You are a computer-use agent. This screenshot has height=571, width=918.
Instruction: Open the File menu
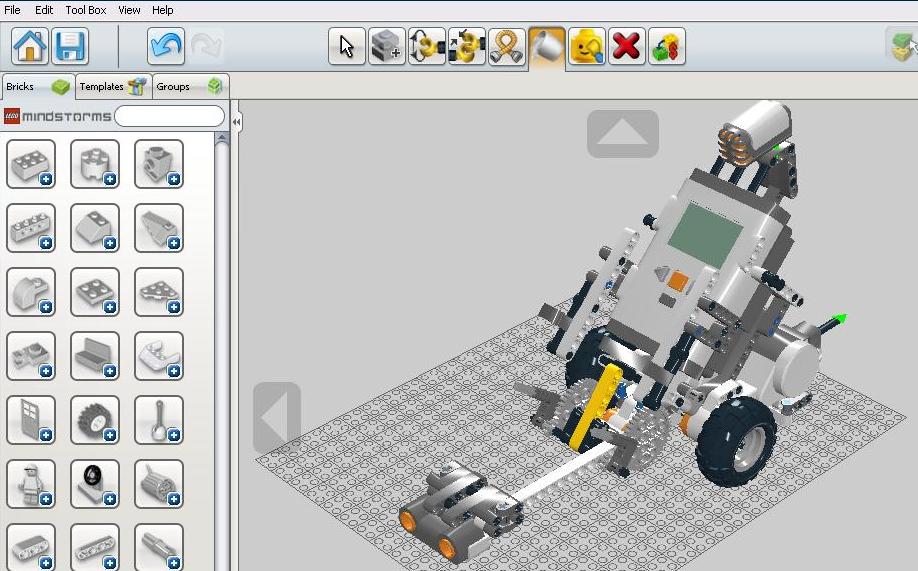12,10
